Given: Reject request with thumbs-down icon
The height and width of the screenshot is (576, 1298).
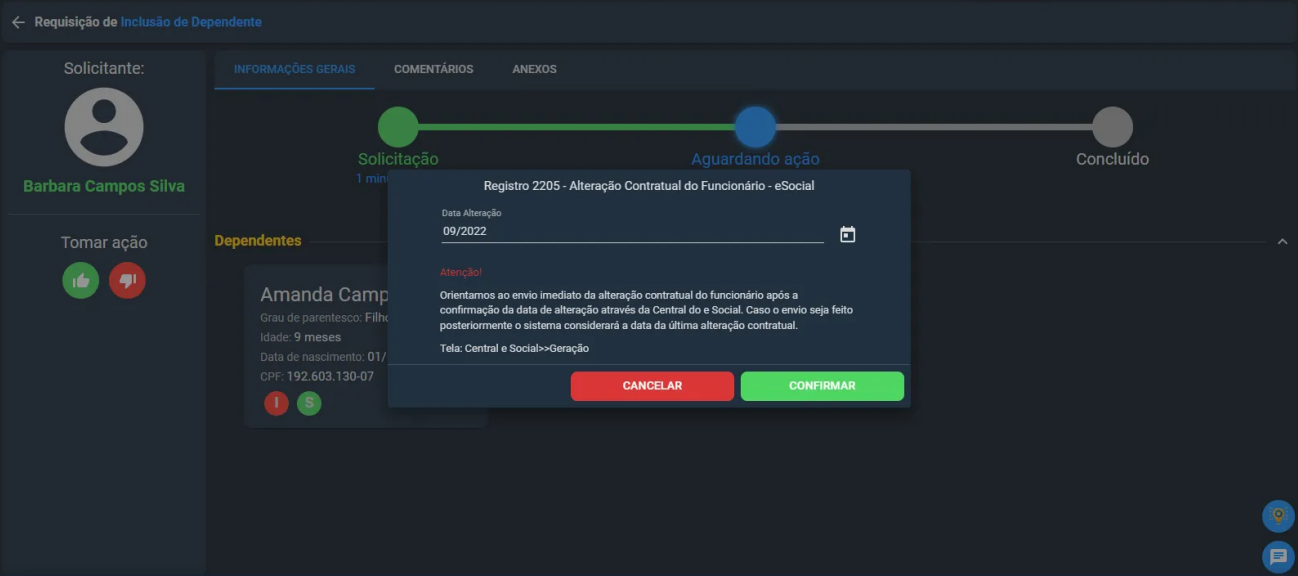Looking at the screenshot, I should click(x=127, y=281).
